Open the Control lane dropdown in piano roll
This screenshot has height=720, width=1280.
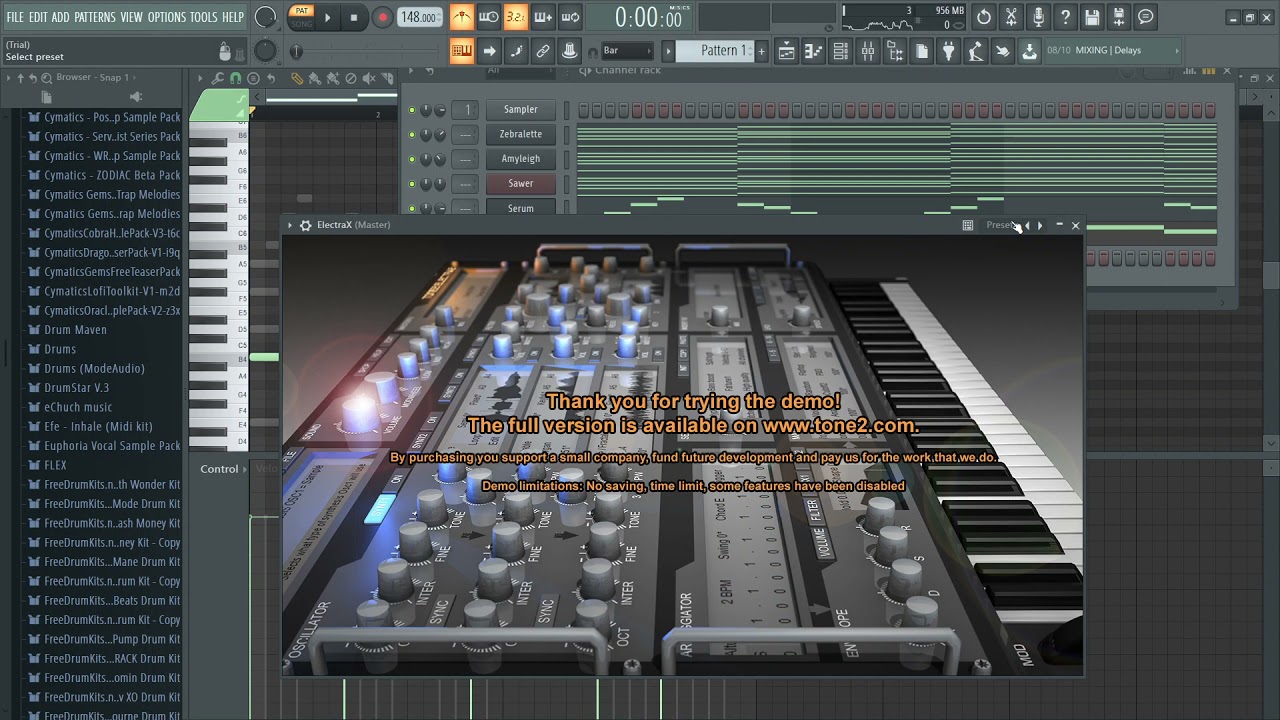pos(224,469)
